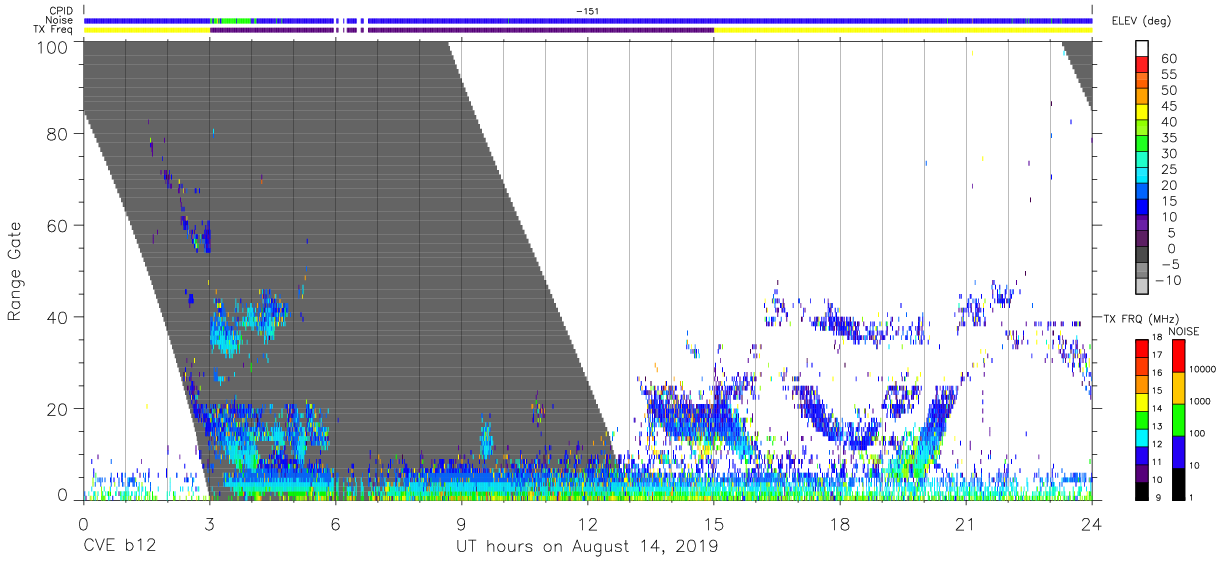Click the '18' tick label on the time axis
The image size is (1228, 567).
tap(839, 524)
